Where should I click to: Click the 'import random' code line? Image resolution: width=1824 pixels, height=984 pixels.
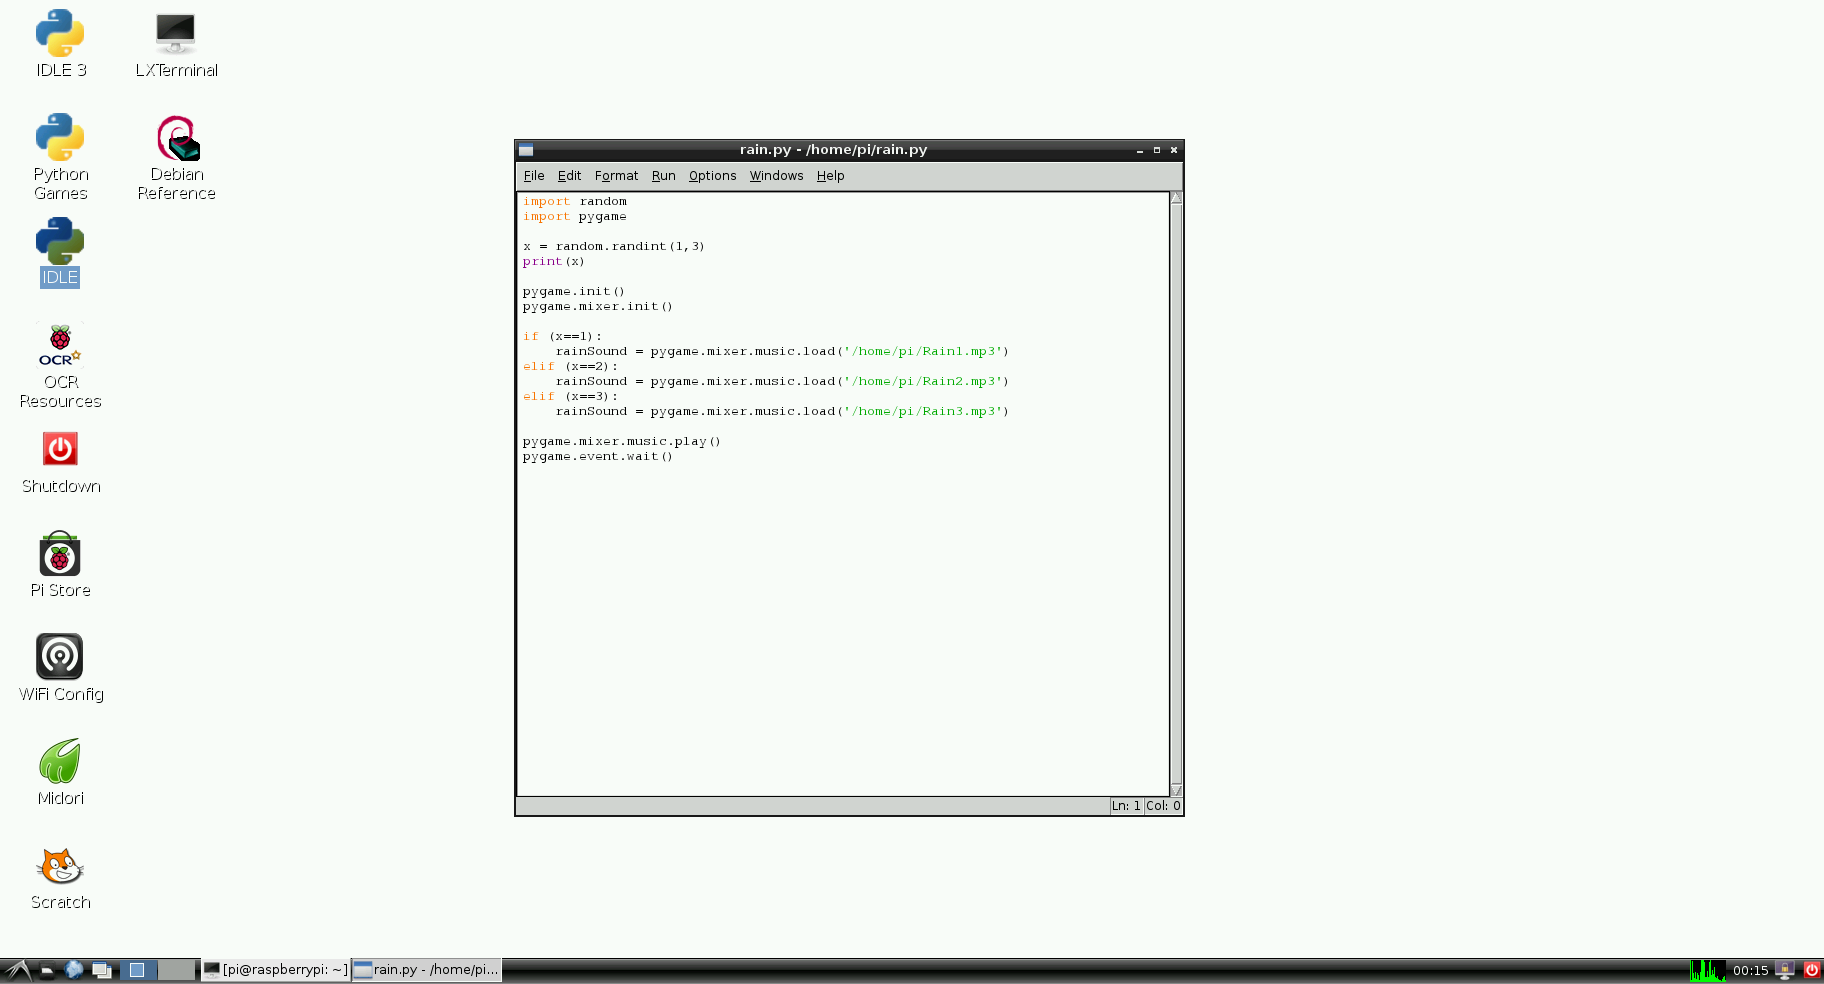575,202
